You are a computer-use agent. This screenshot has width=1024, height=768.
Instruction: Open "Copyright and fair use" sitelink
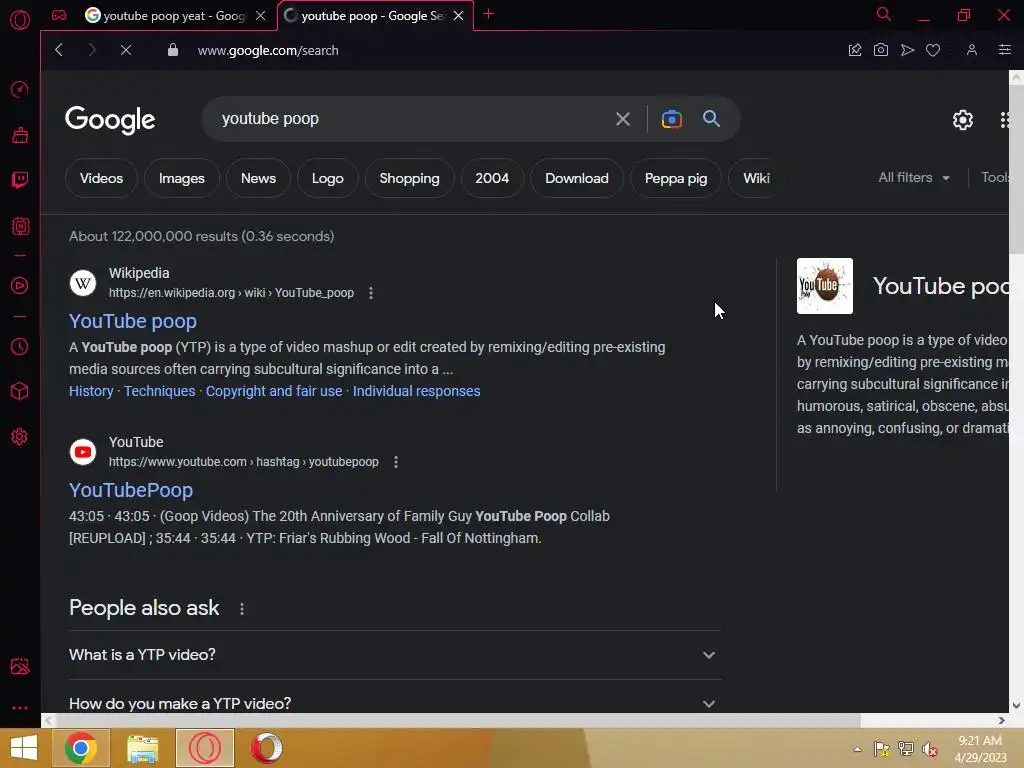click(x=274, y=391)
